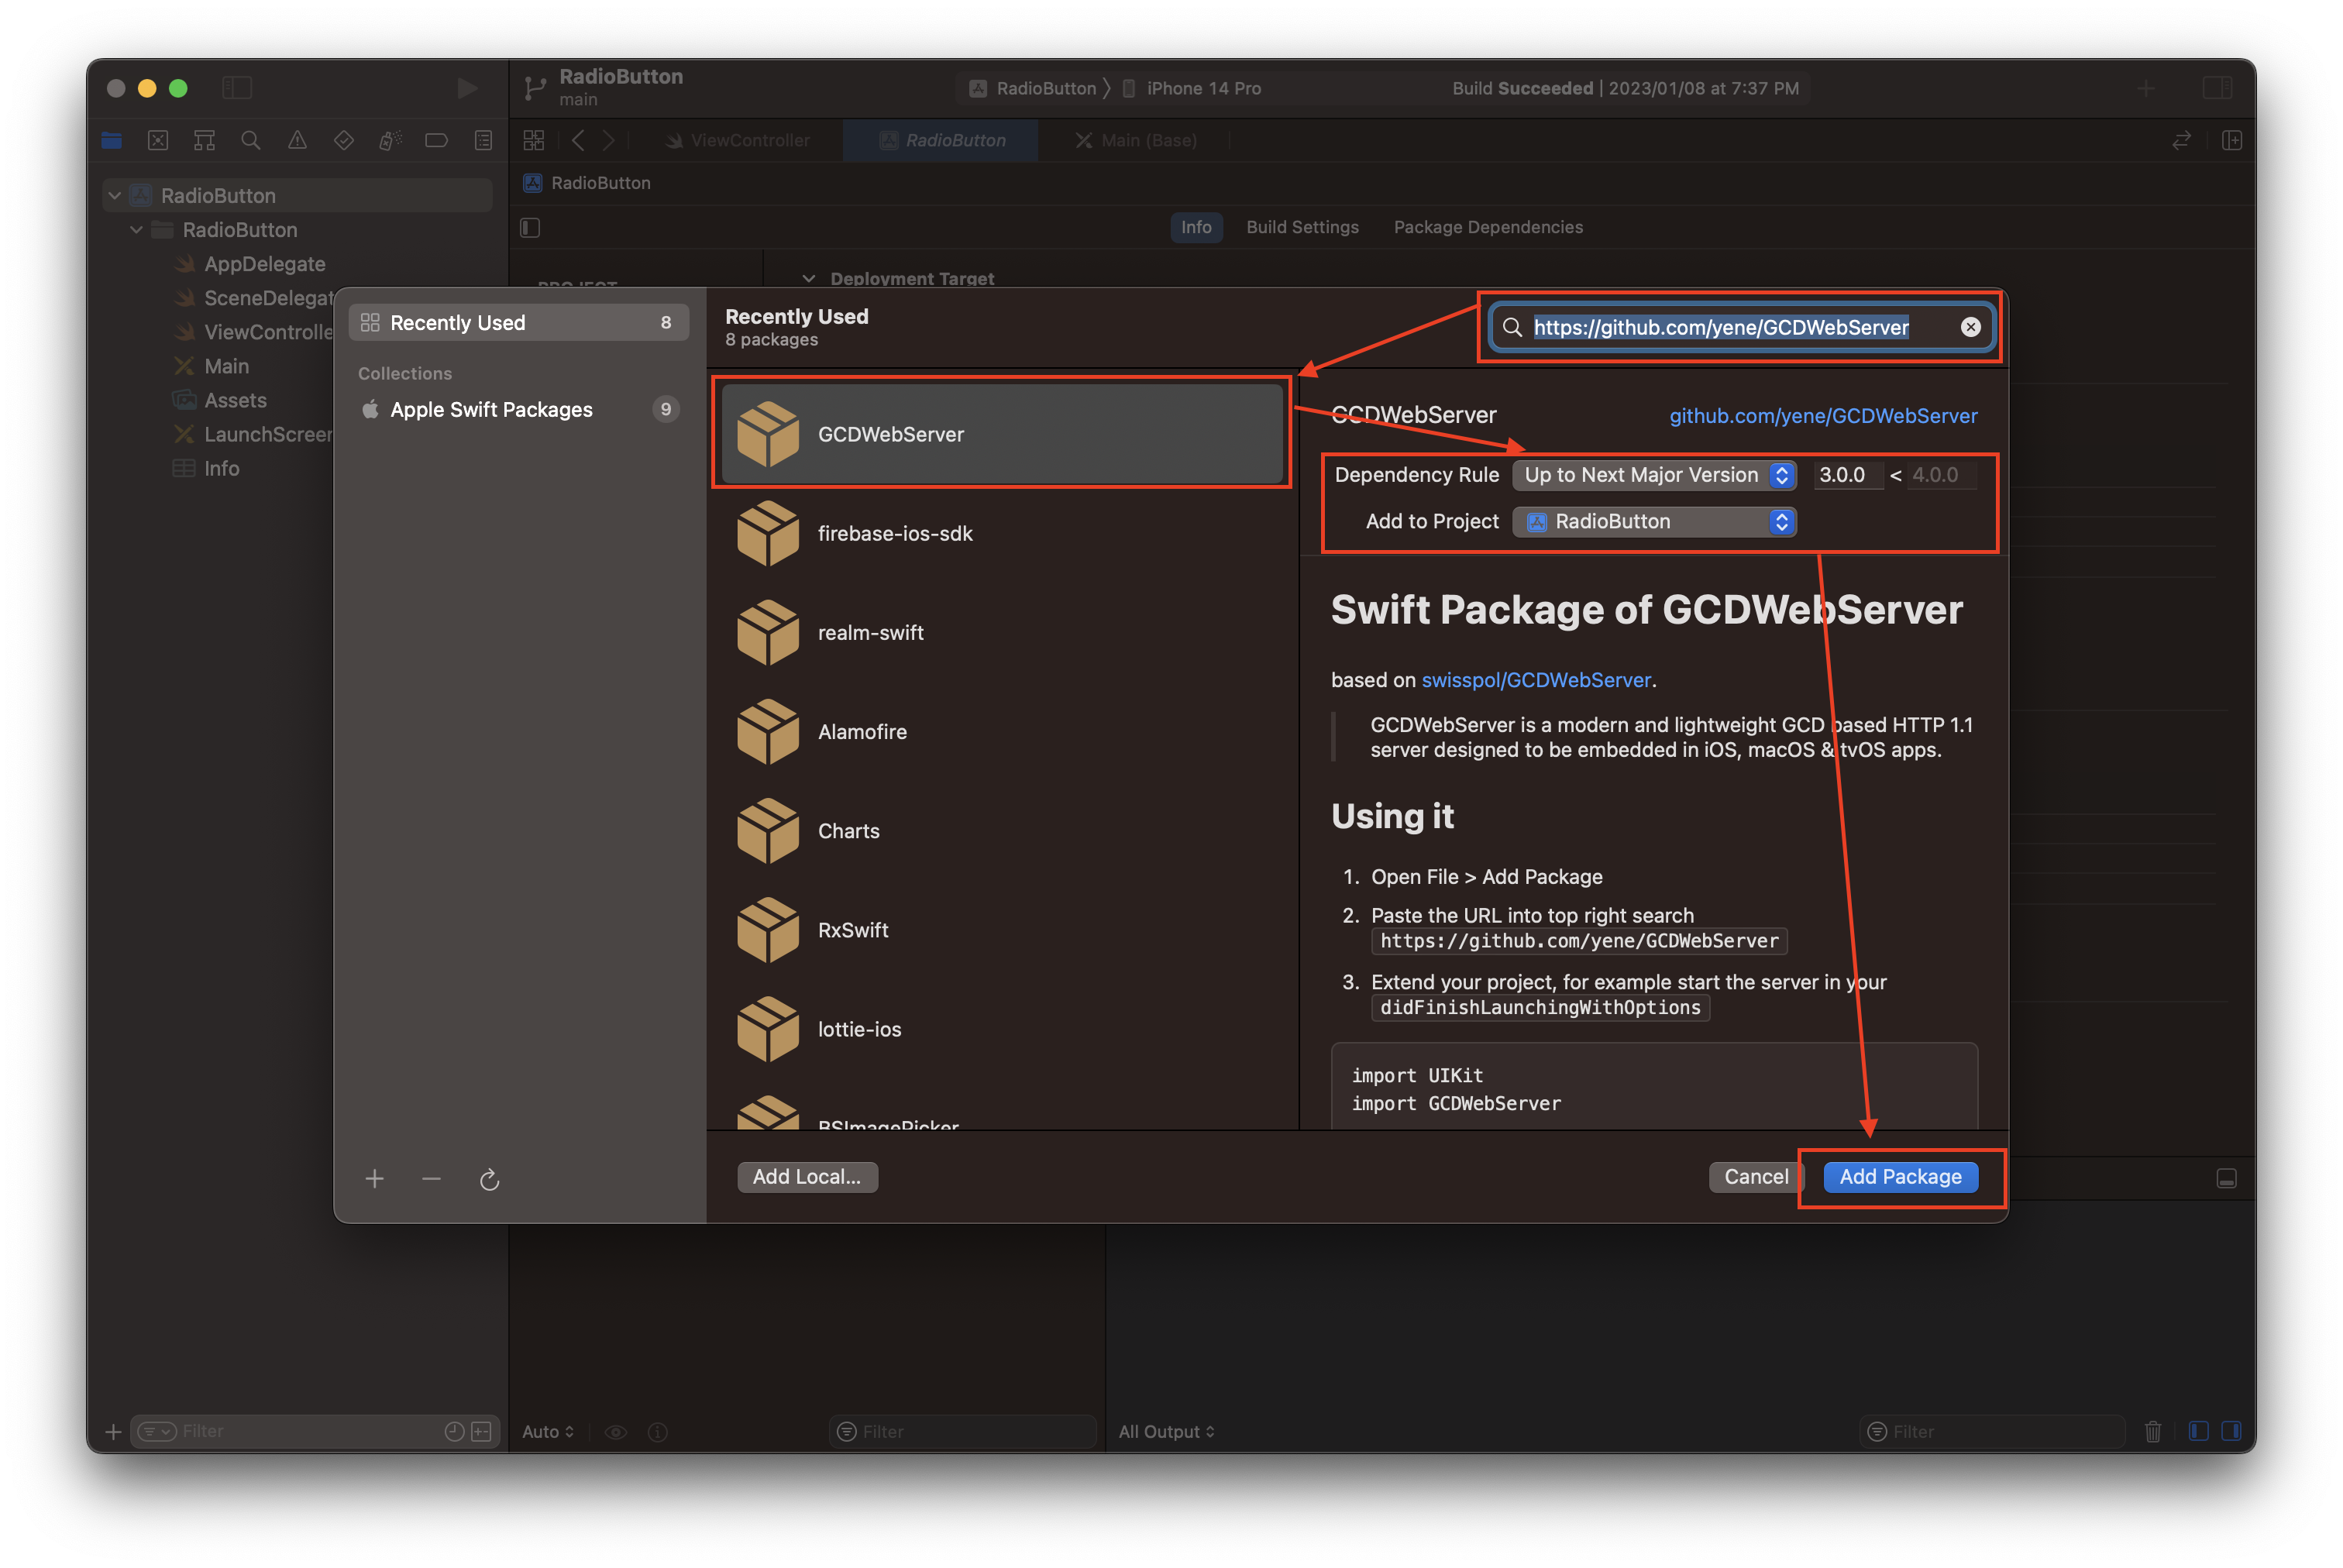Viewport: 2343px width, 1568px height.
Task: Select the firebase-ios-sdk package
Action: click(x=1002, y=533)
